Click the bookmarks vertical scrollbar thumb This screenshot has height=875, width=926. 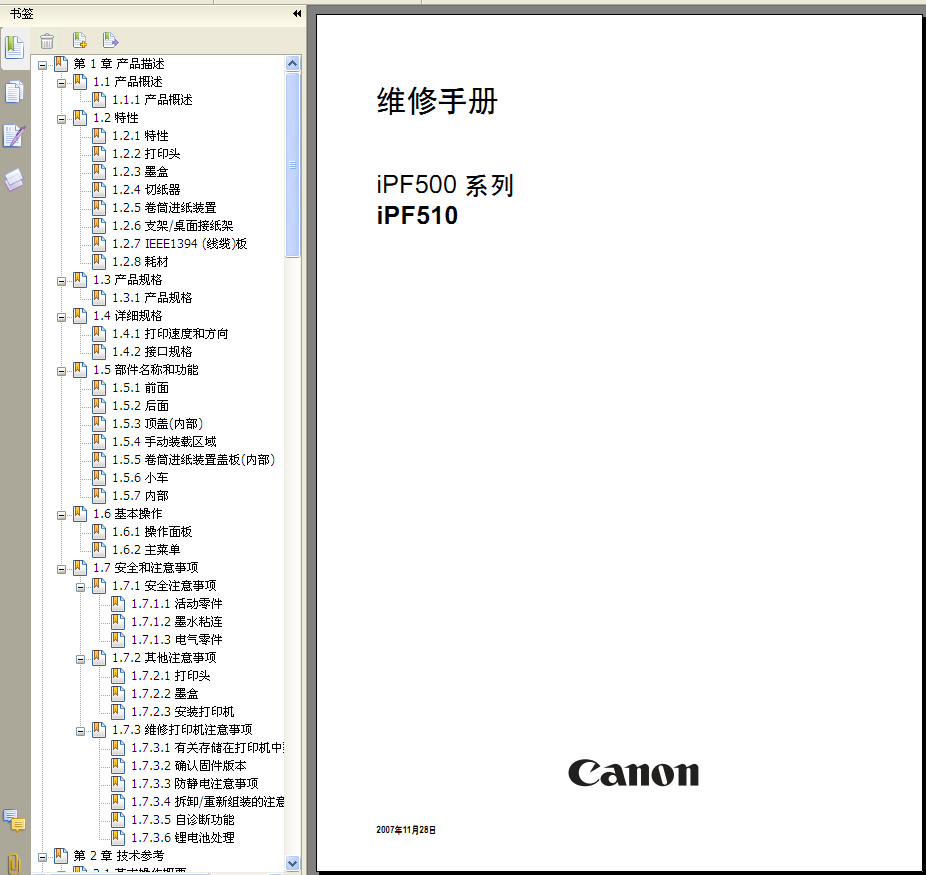292,165
